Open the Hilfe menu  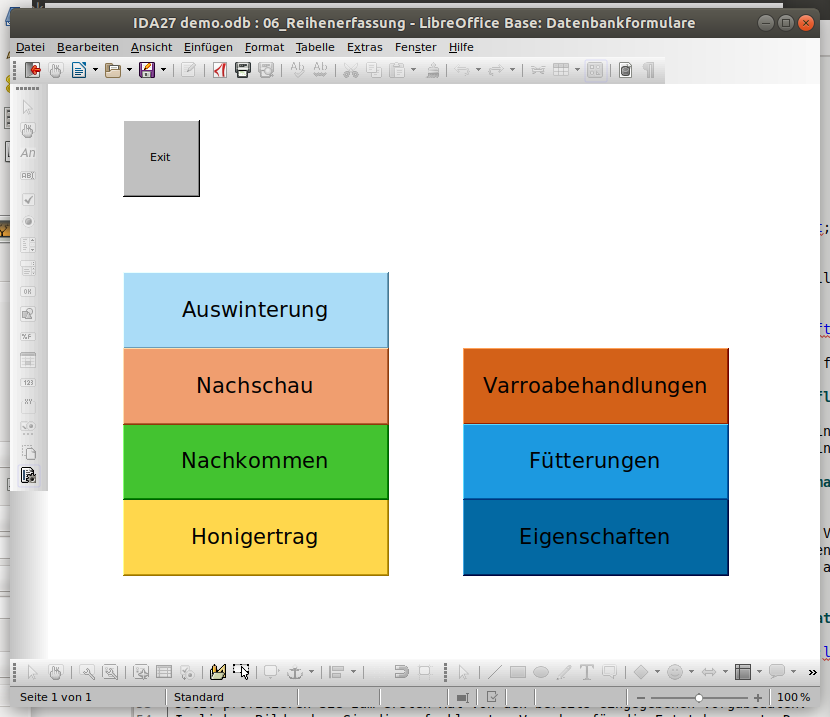461,47
